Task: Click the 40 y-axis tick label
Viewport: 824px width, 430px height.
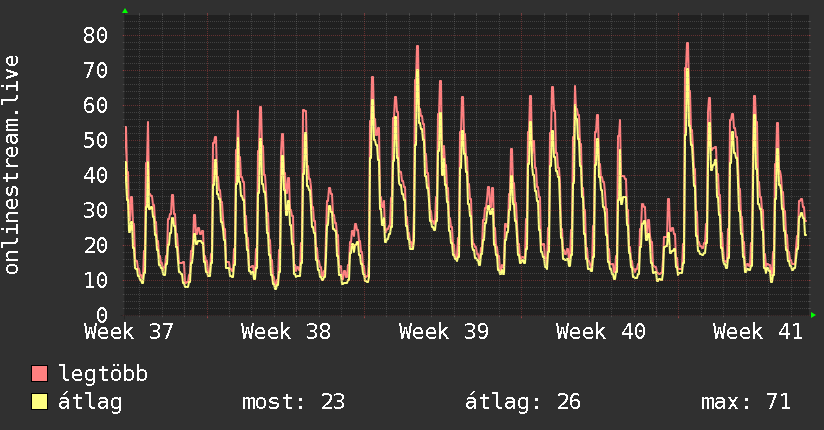Action: click(96, 176)
